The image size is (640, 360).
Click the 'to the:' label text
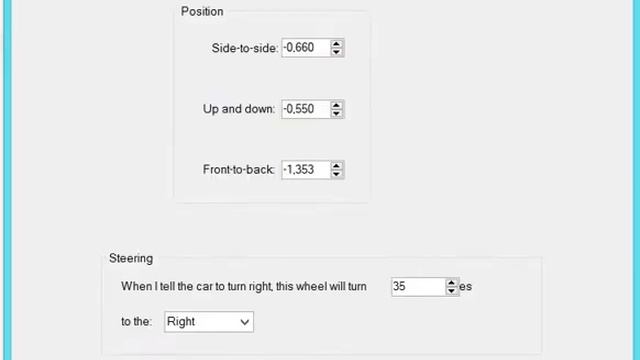[x=136, y=322]
